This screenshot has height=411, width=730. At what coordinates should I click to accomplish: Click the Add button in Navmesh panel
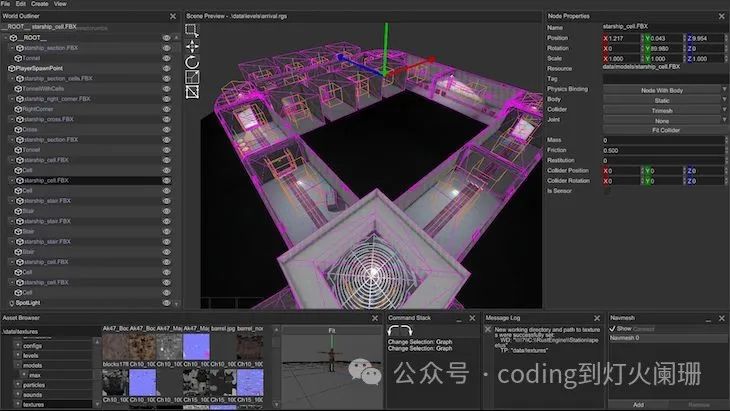[637, 405]
